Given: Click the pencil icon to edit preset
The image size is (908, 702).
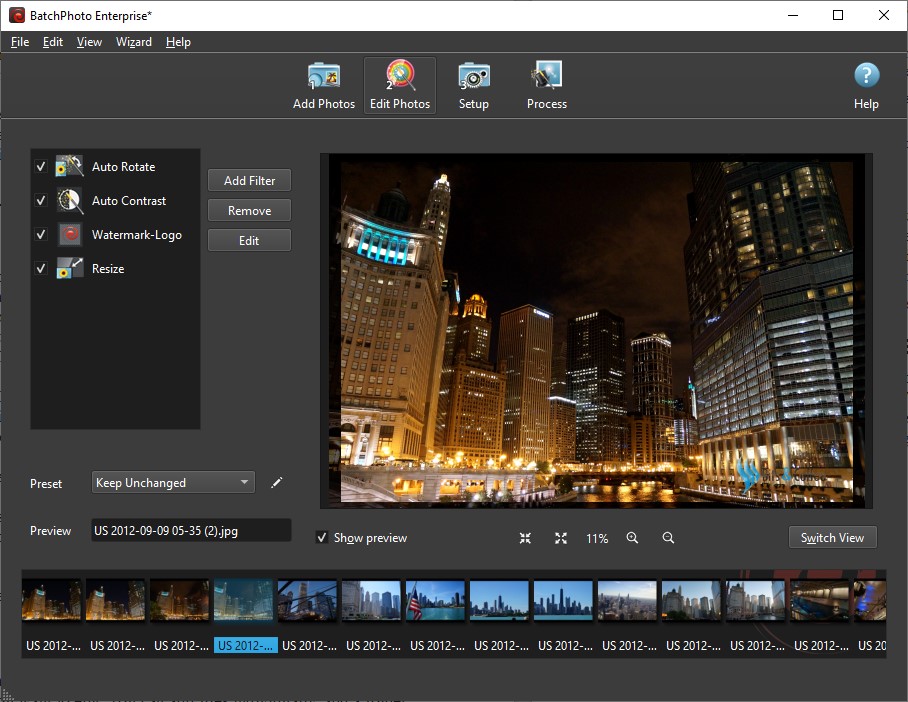Looking at the screenshot, I should pyautogui.click(x=277, y=482).
